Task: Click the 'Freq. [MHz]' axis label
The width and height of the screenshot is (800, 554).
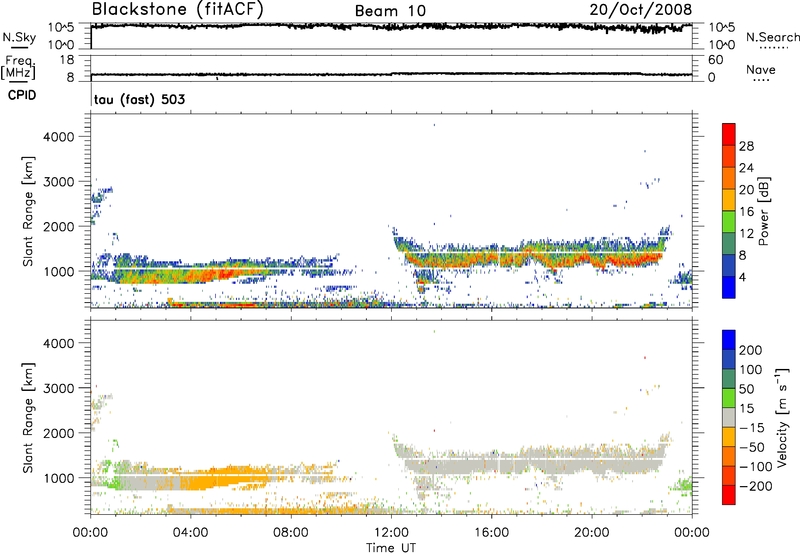Action: point(18,67)
